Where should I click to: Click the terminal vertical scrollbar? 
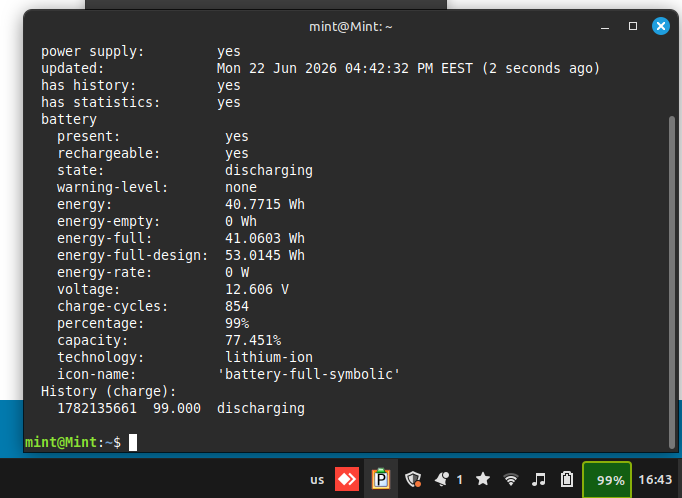(672, 283)
